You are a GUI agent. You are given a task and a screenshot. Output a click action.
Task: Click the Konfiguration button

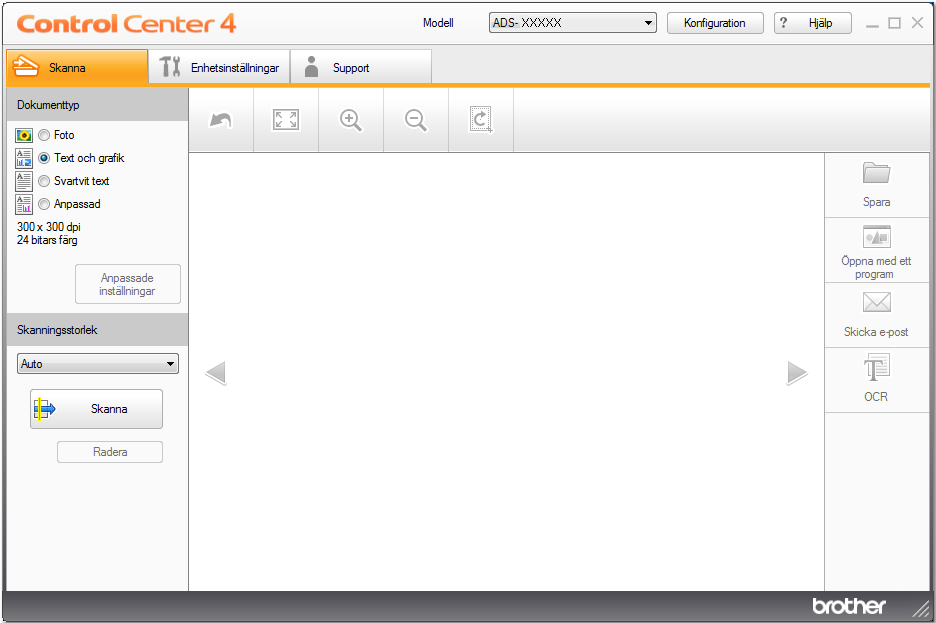tap(715, 23)
